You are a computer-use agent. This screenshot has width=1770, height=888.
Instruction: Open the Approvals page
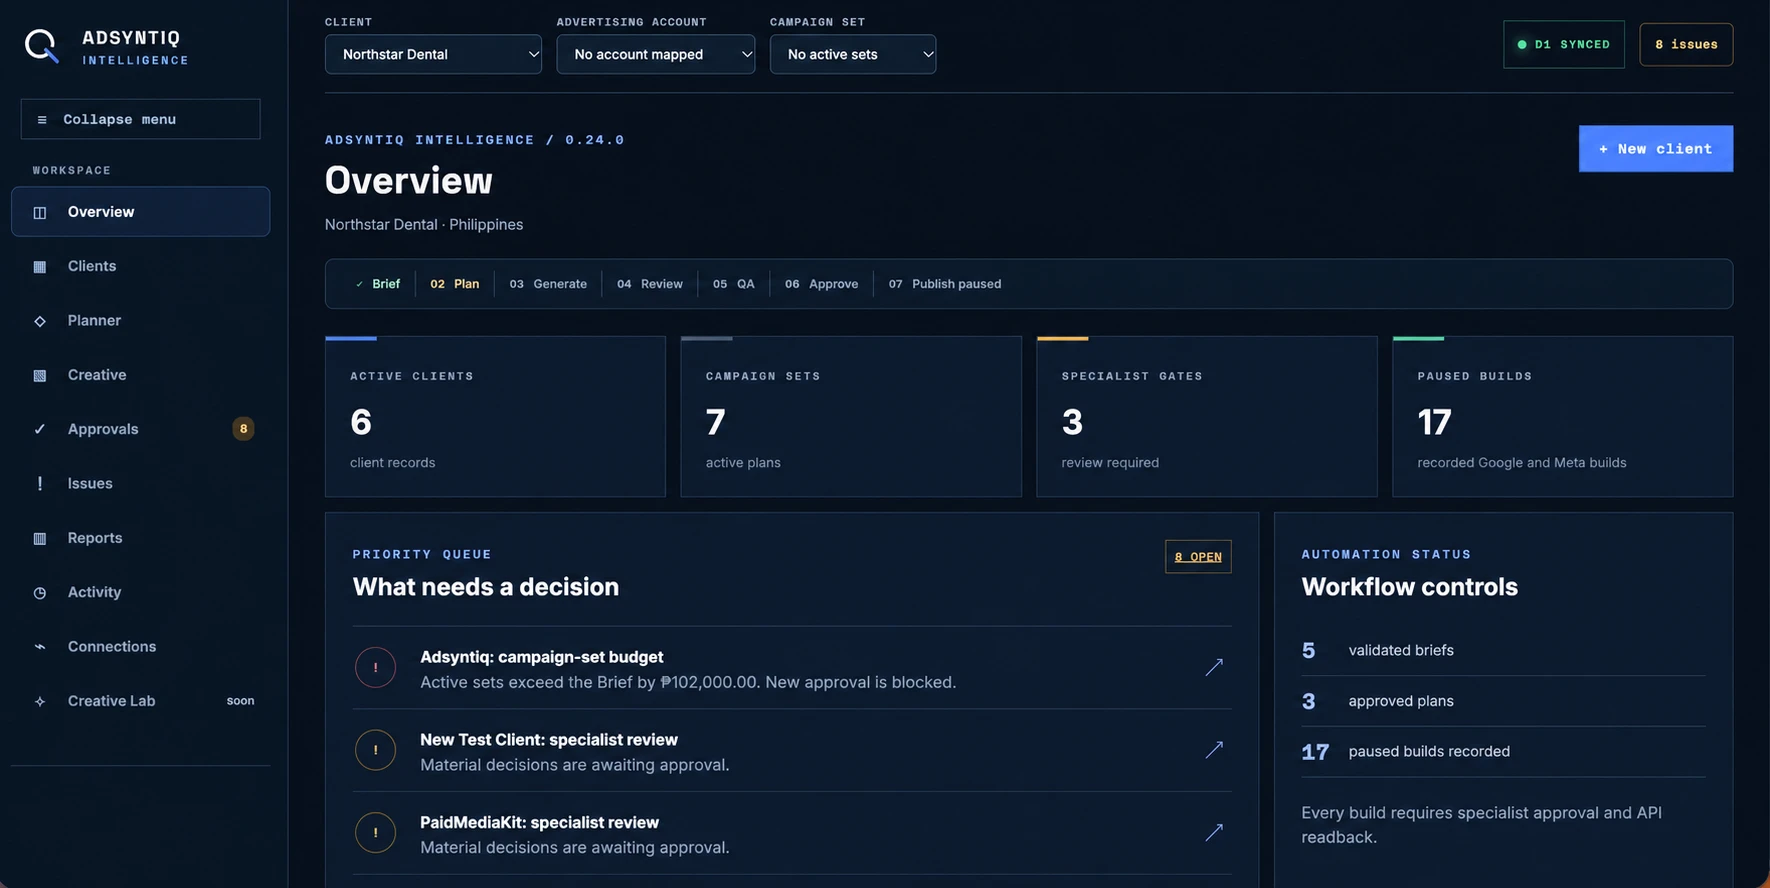click(140, 429)
